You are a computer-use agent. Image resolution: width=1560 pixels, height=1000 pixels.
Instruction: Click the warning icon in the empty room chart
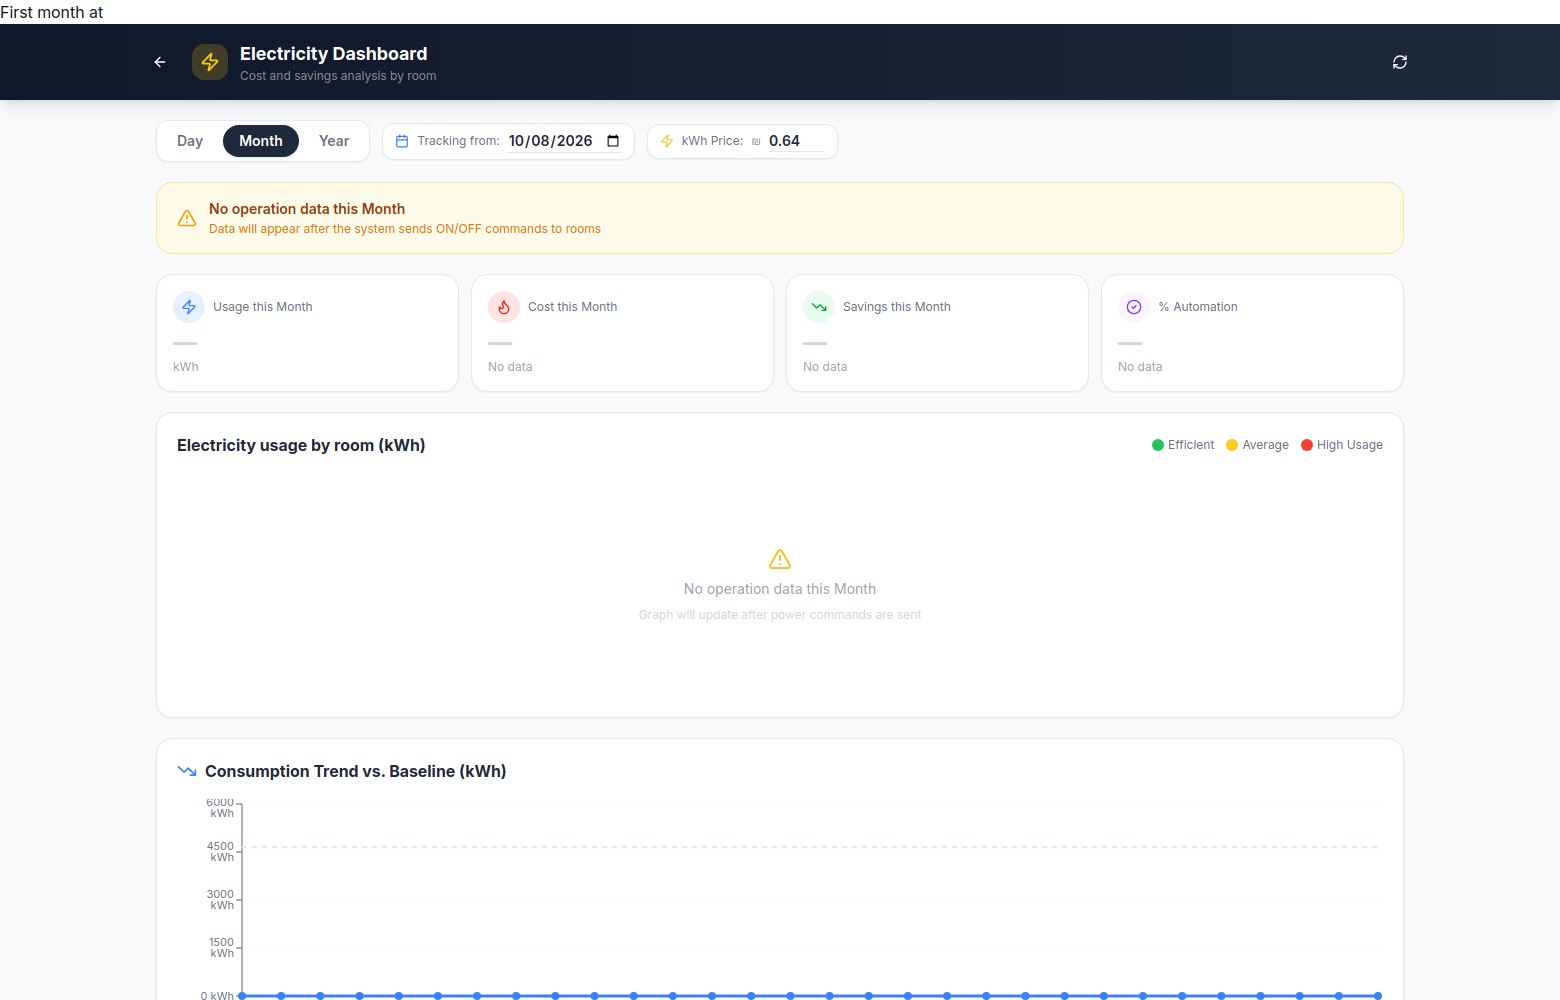(x=780, y=559)
